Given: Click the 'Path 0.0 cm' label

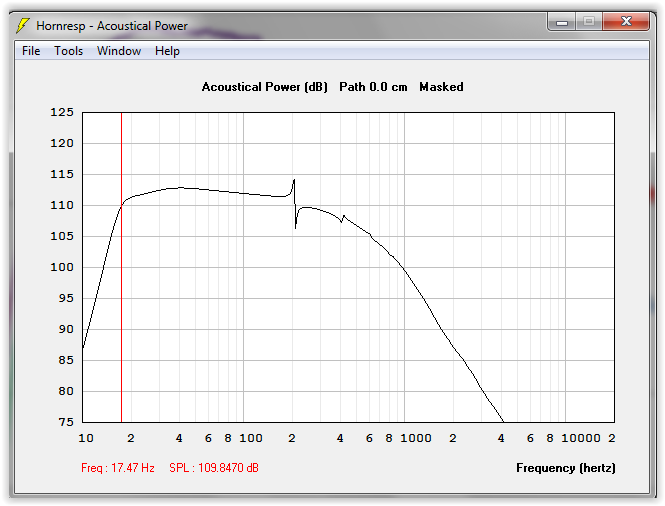Looking at the screenshot, I should pos(373,87).
